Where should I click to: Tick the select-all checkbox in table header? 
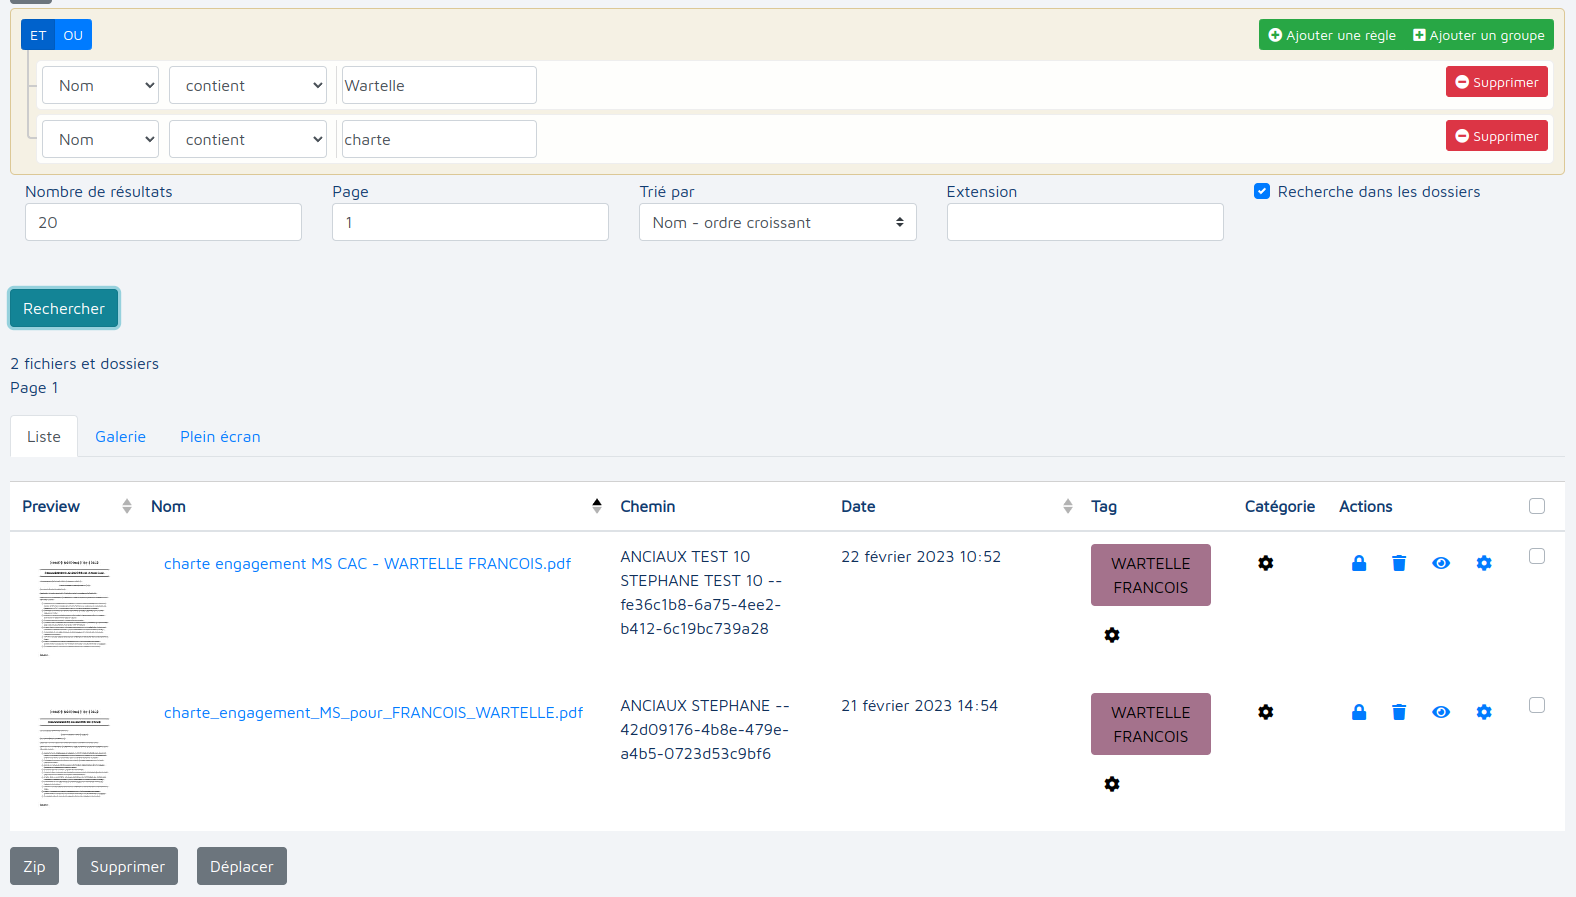1537,506
